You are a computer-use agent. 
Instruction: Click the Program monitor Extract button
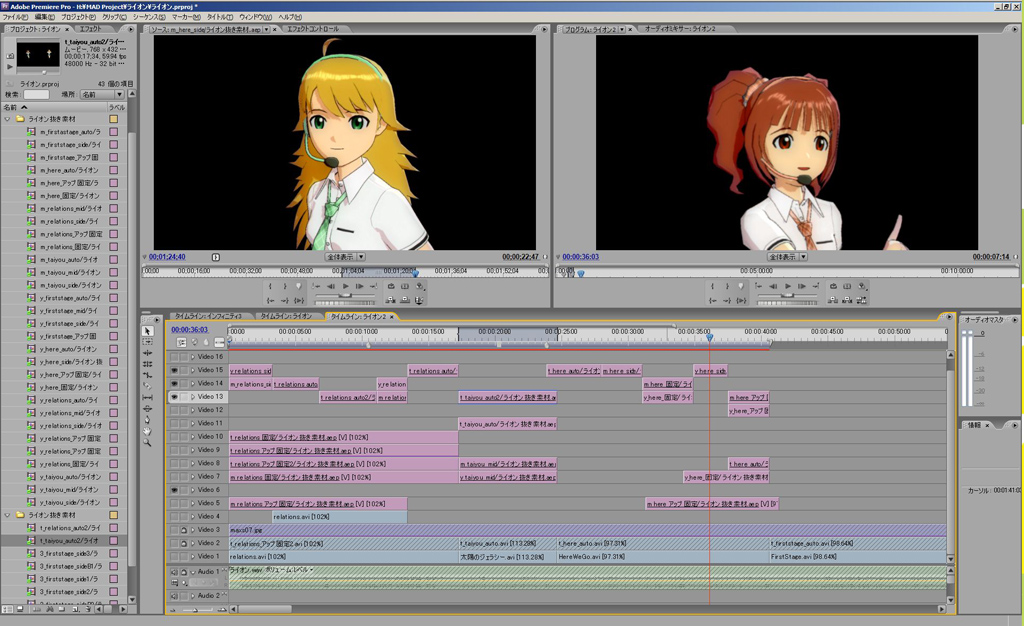point(847,300)
